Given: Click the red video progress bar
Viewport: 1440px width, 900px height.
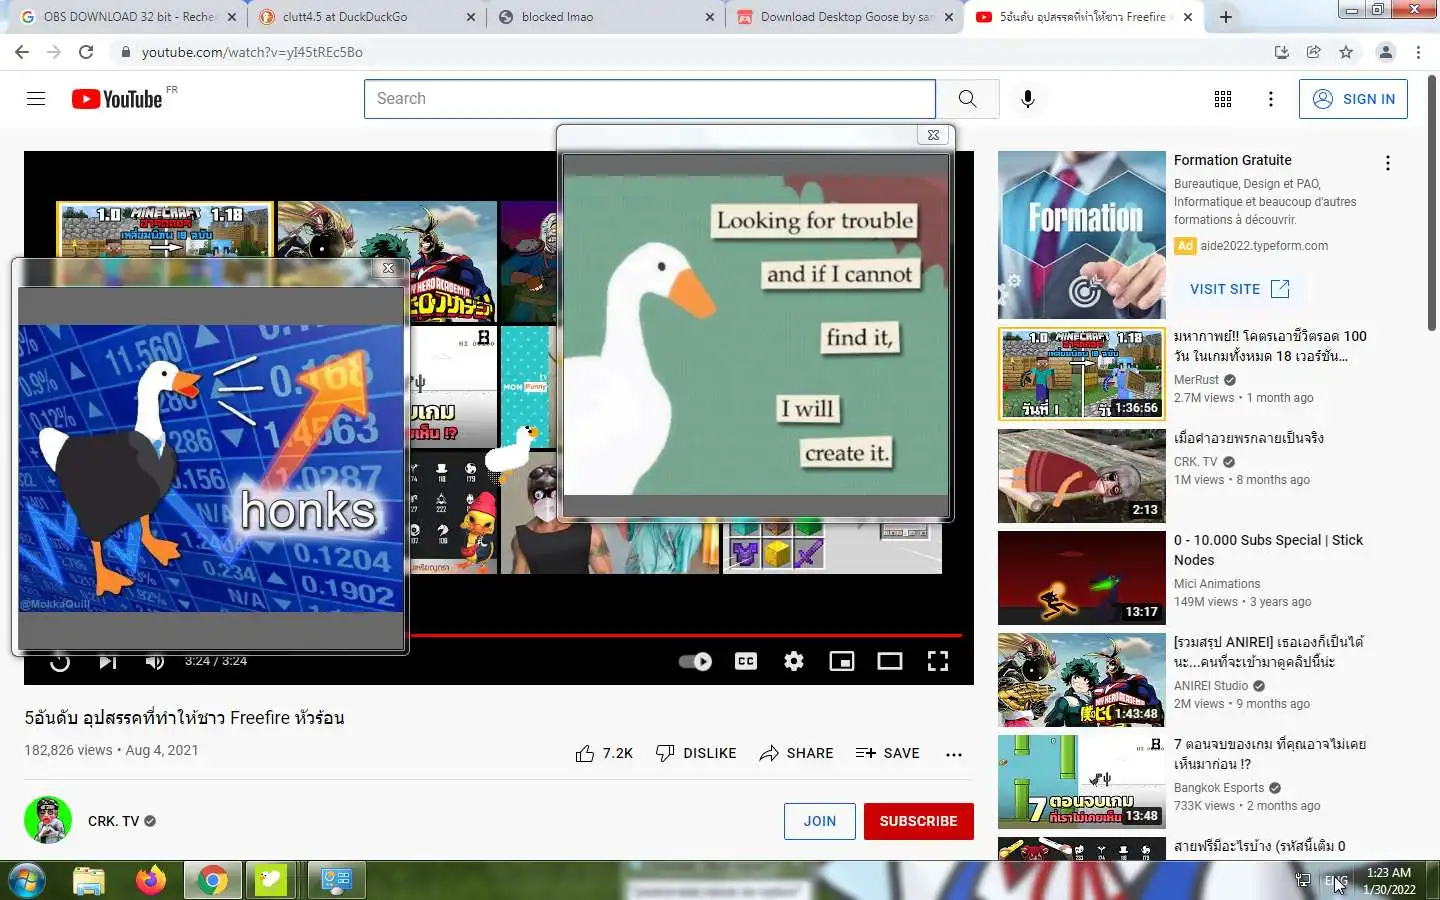Looking at the screenshot, I should [686, 635].
